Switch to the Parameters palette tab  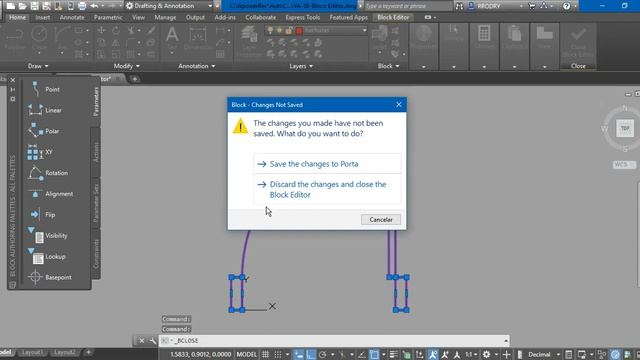96,101
